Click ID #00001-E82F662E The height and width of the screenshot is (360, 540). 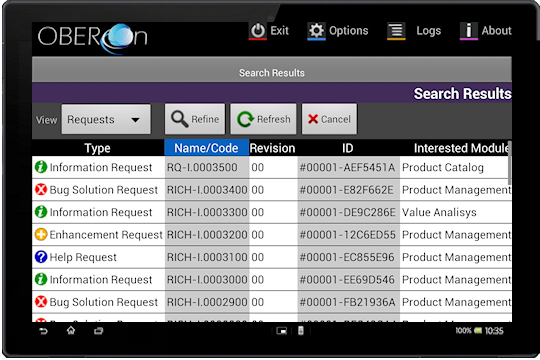tap(346, 190)
